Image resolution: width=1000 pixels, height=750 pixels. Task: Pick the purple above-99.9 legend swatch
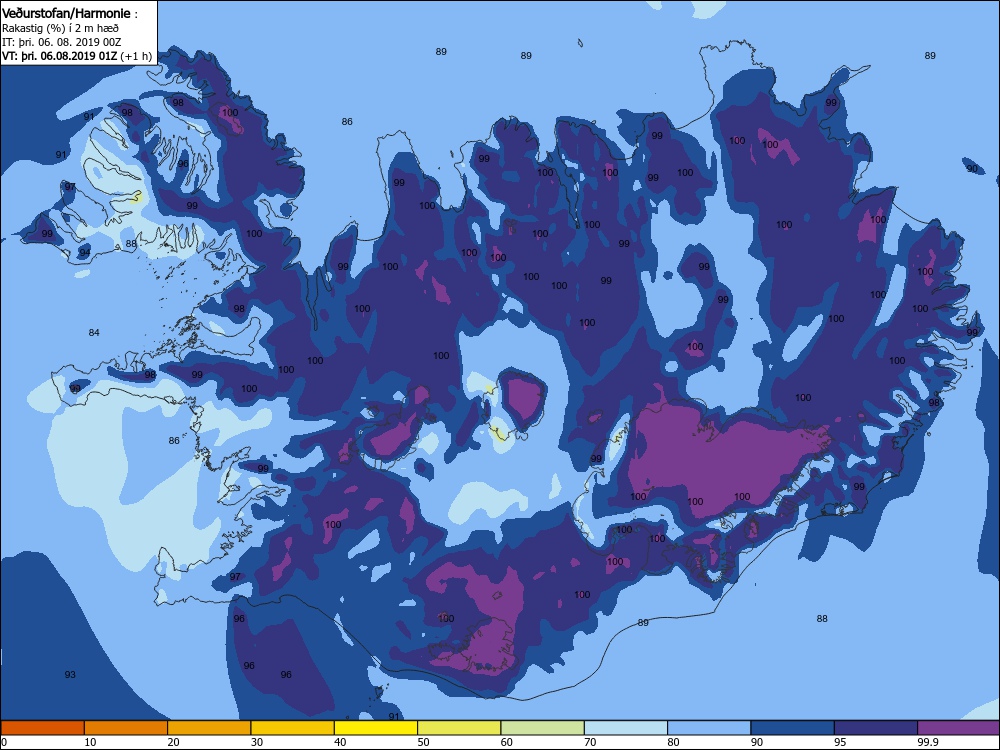coord(959,728)
